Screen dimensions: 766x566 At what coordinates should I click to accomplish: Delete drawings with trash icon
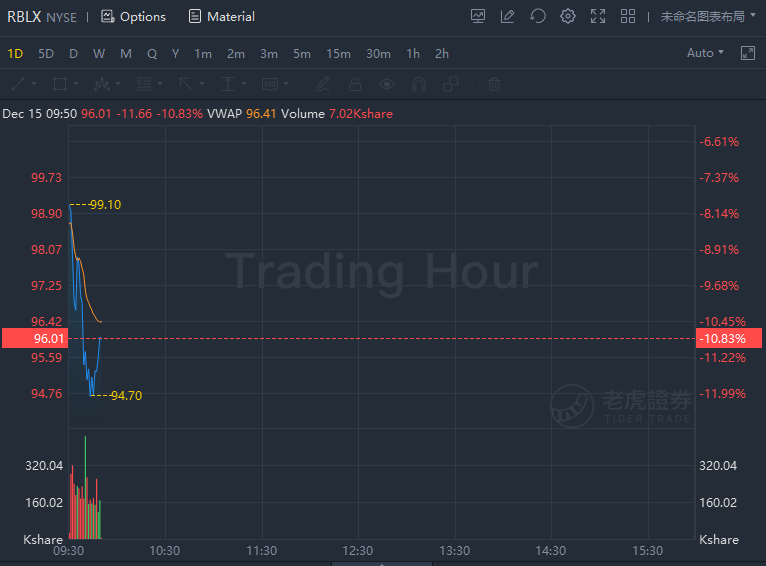494,84
